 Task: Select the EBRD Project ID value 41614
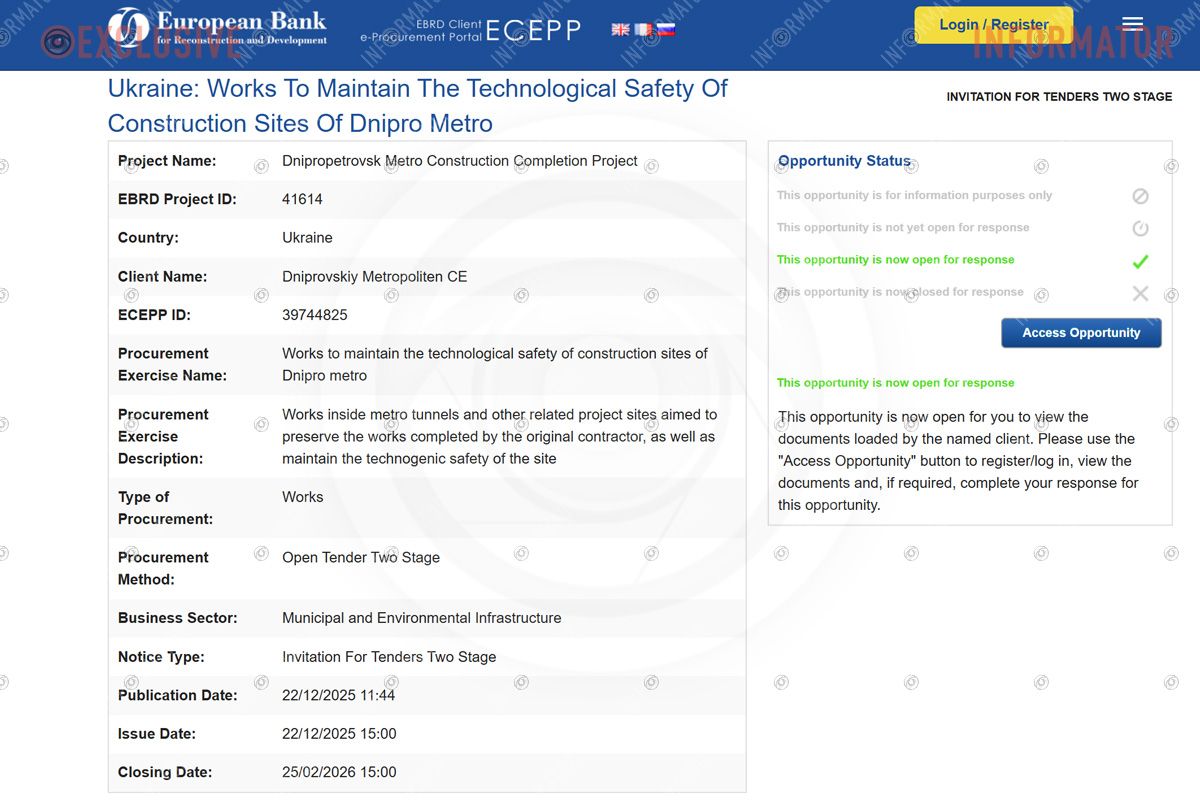tap(302, 199)
